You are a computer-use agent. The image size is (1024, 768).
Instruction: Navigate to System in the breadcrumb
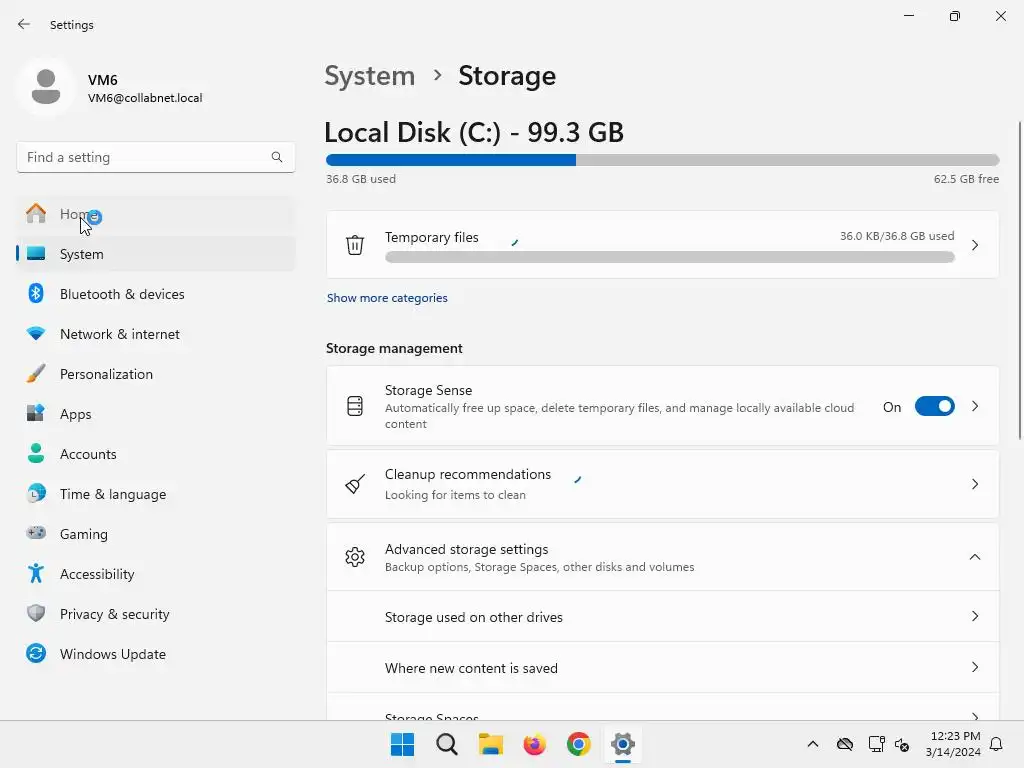tap(370, 76)
